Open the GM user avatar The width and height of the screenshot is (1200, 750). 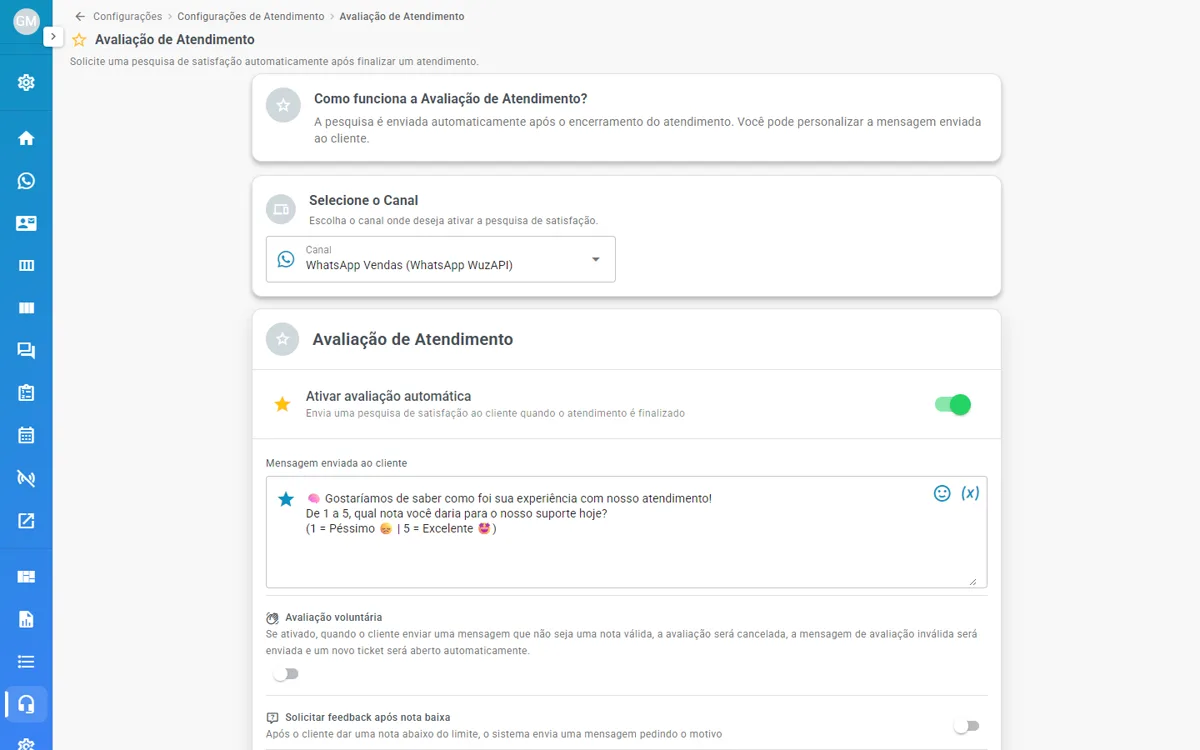[x=26, y=21]
